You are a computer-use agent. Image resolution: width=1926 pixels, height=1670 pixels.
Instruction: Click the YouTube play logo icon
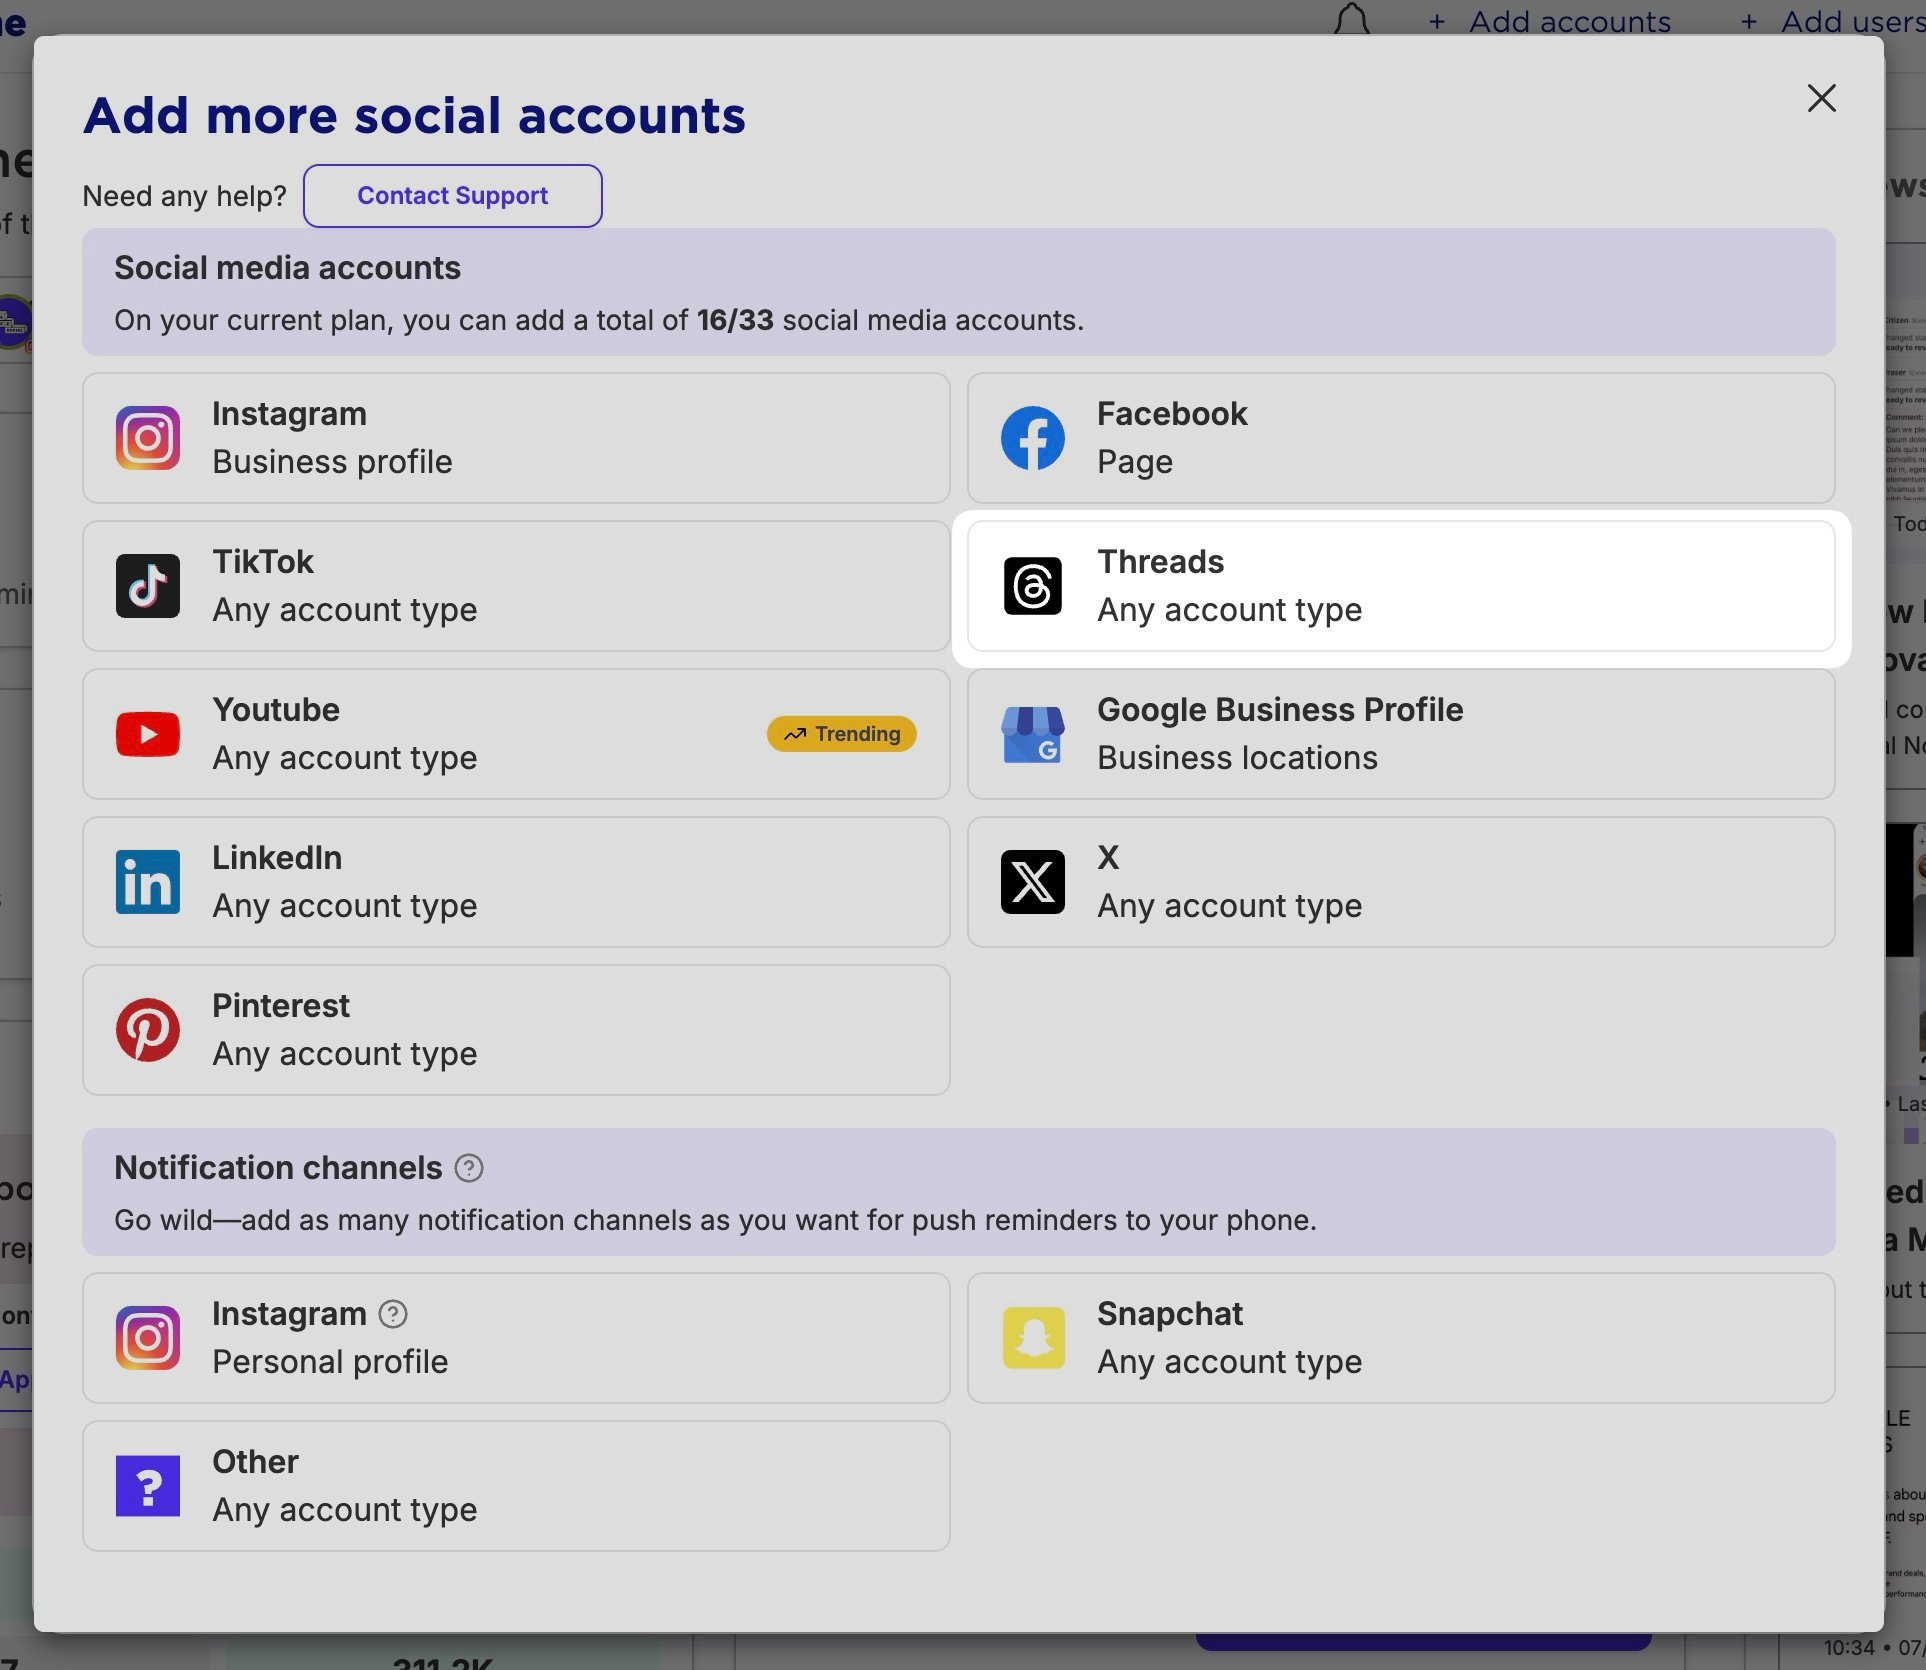(x=148, y=734)
